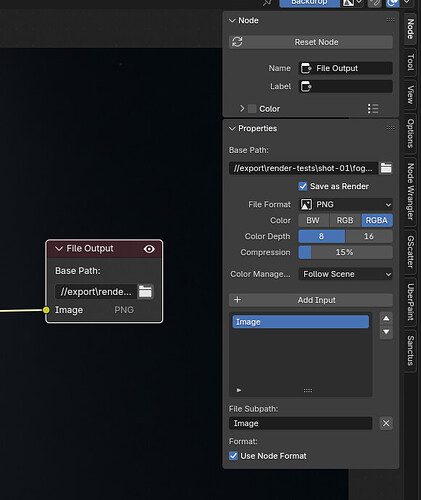Click the PNG image format icon
421x500 pixels.
pos(306,204)
